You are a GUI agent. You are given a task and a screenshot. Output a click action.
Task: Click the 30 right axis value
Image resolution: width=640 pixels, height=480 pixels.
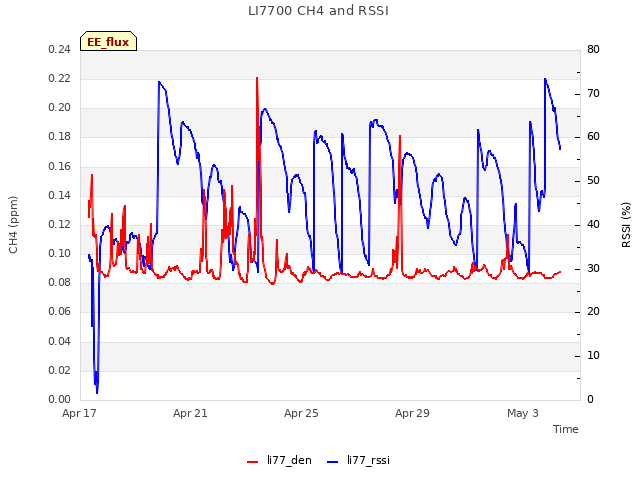[593, 269]
